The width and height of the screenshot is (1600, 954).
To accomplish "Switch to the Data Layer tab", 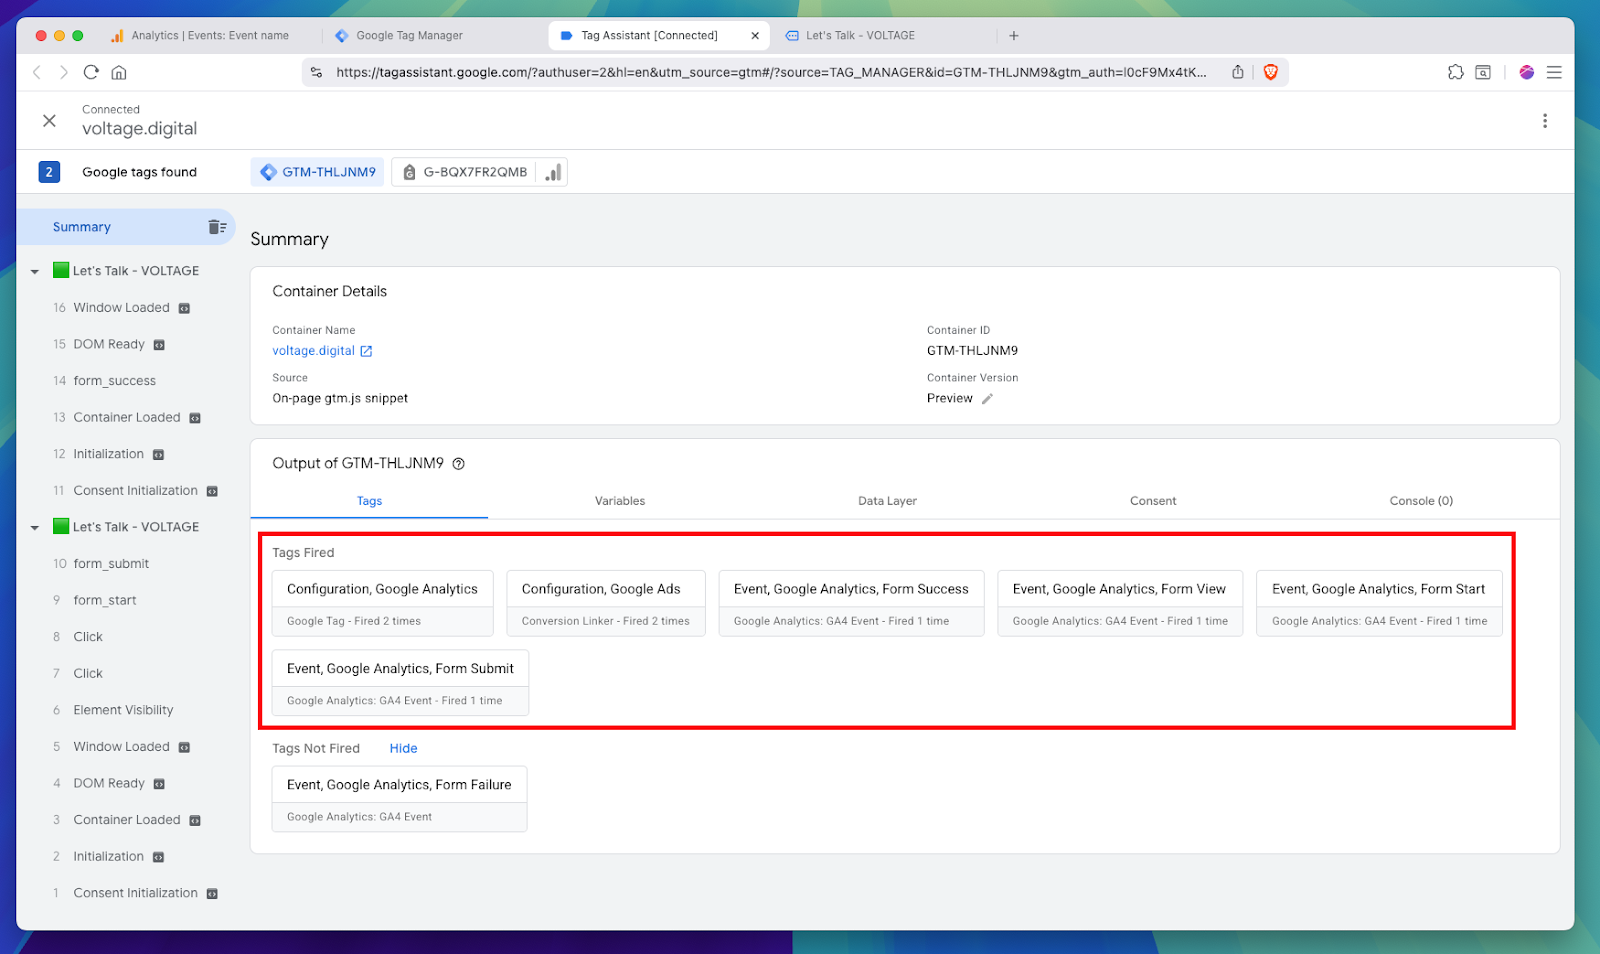I will [887, 501].
